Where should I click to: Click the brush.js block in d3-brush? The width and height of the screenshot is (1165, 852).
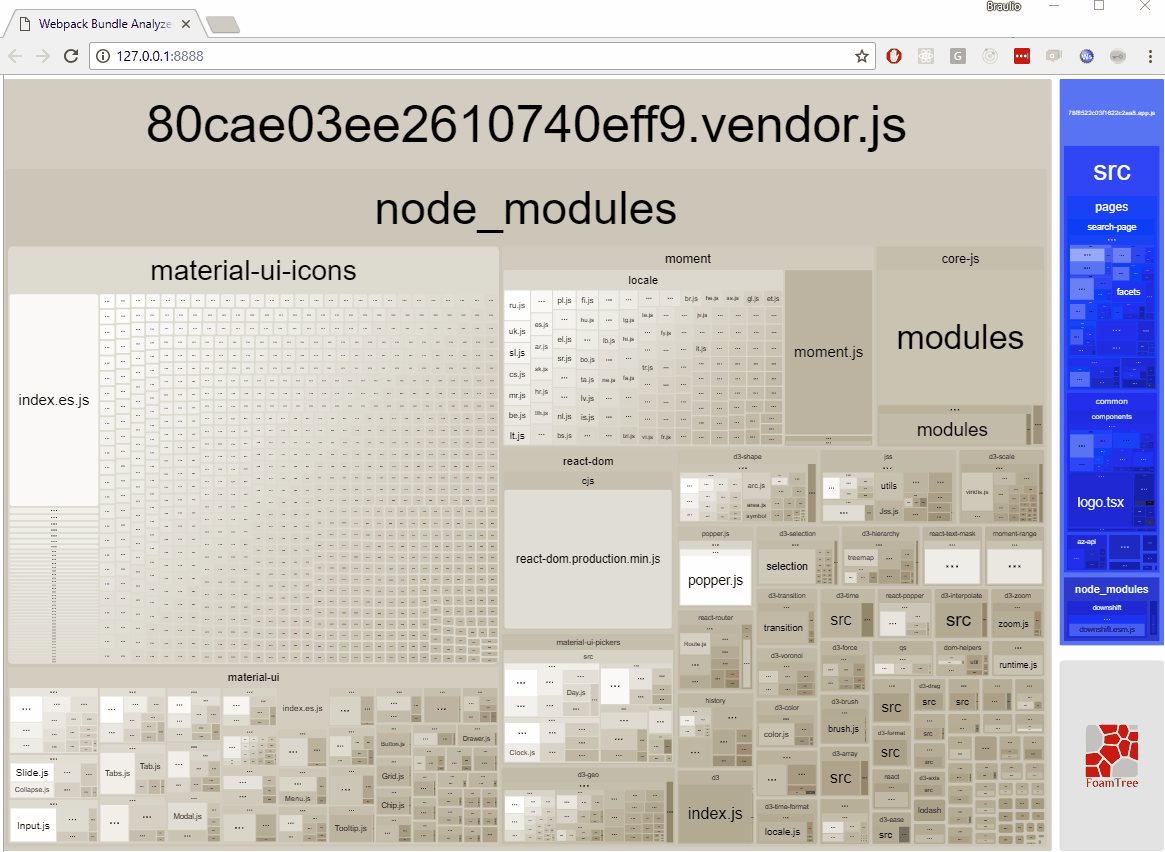click(843, 729)
